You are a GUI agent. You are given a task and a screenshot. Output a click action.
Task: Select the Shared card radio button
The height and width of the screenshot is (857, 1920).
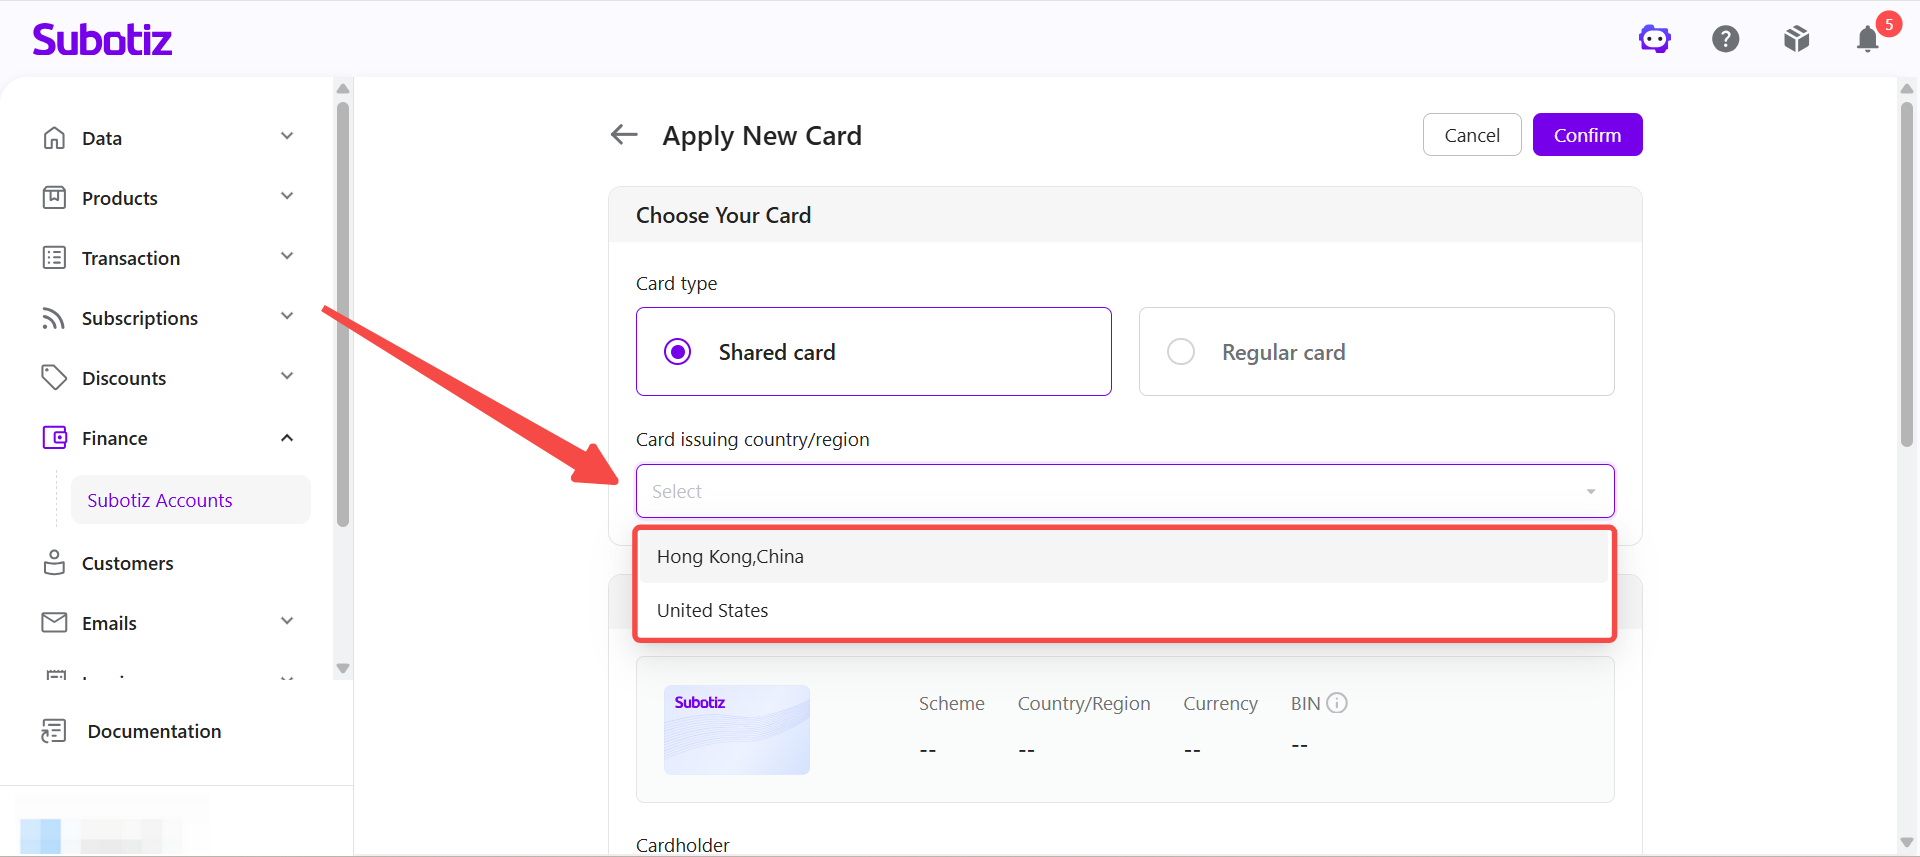[x=678, y=352]
